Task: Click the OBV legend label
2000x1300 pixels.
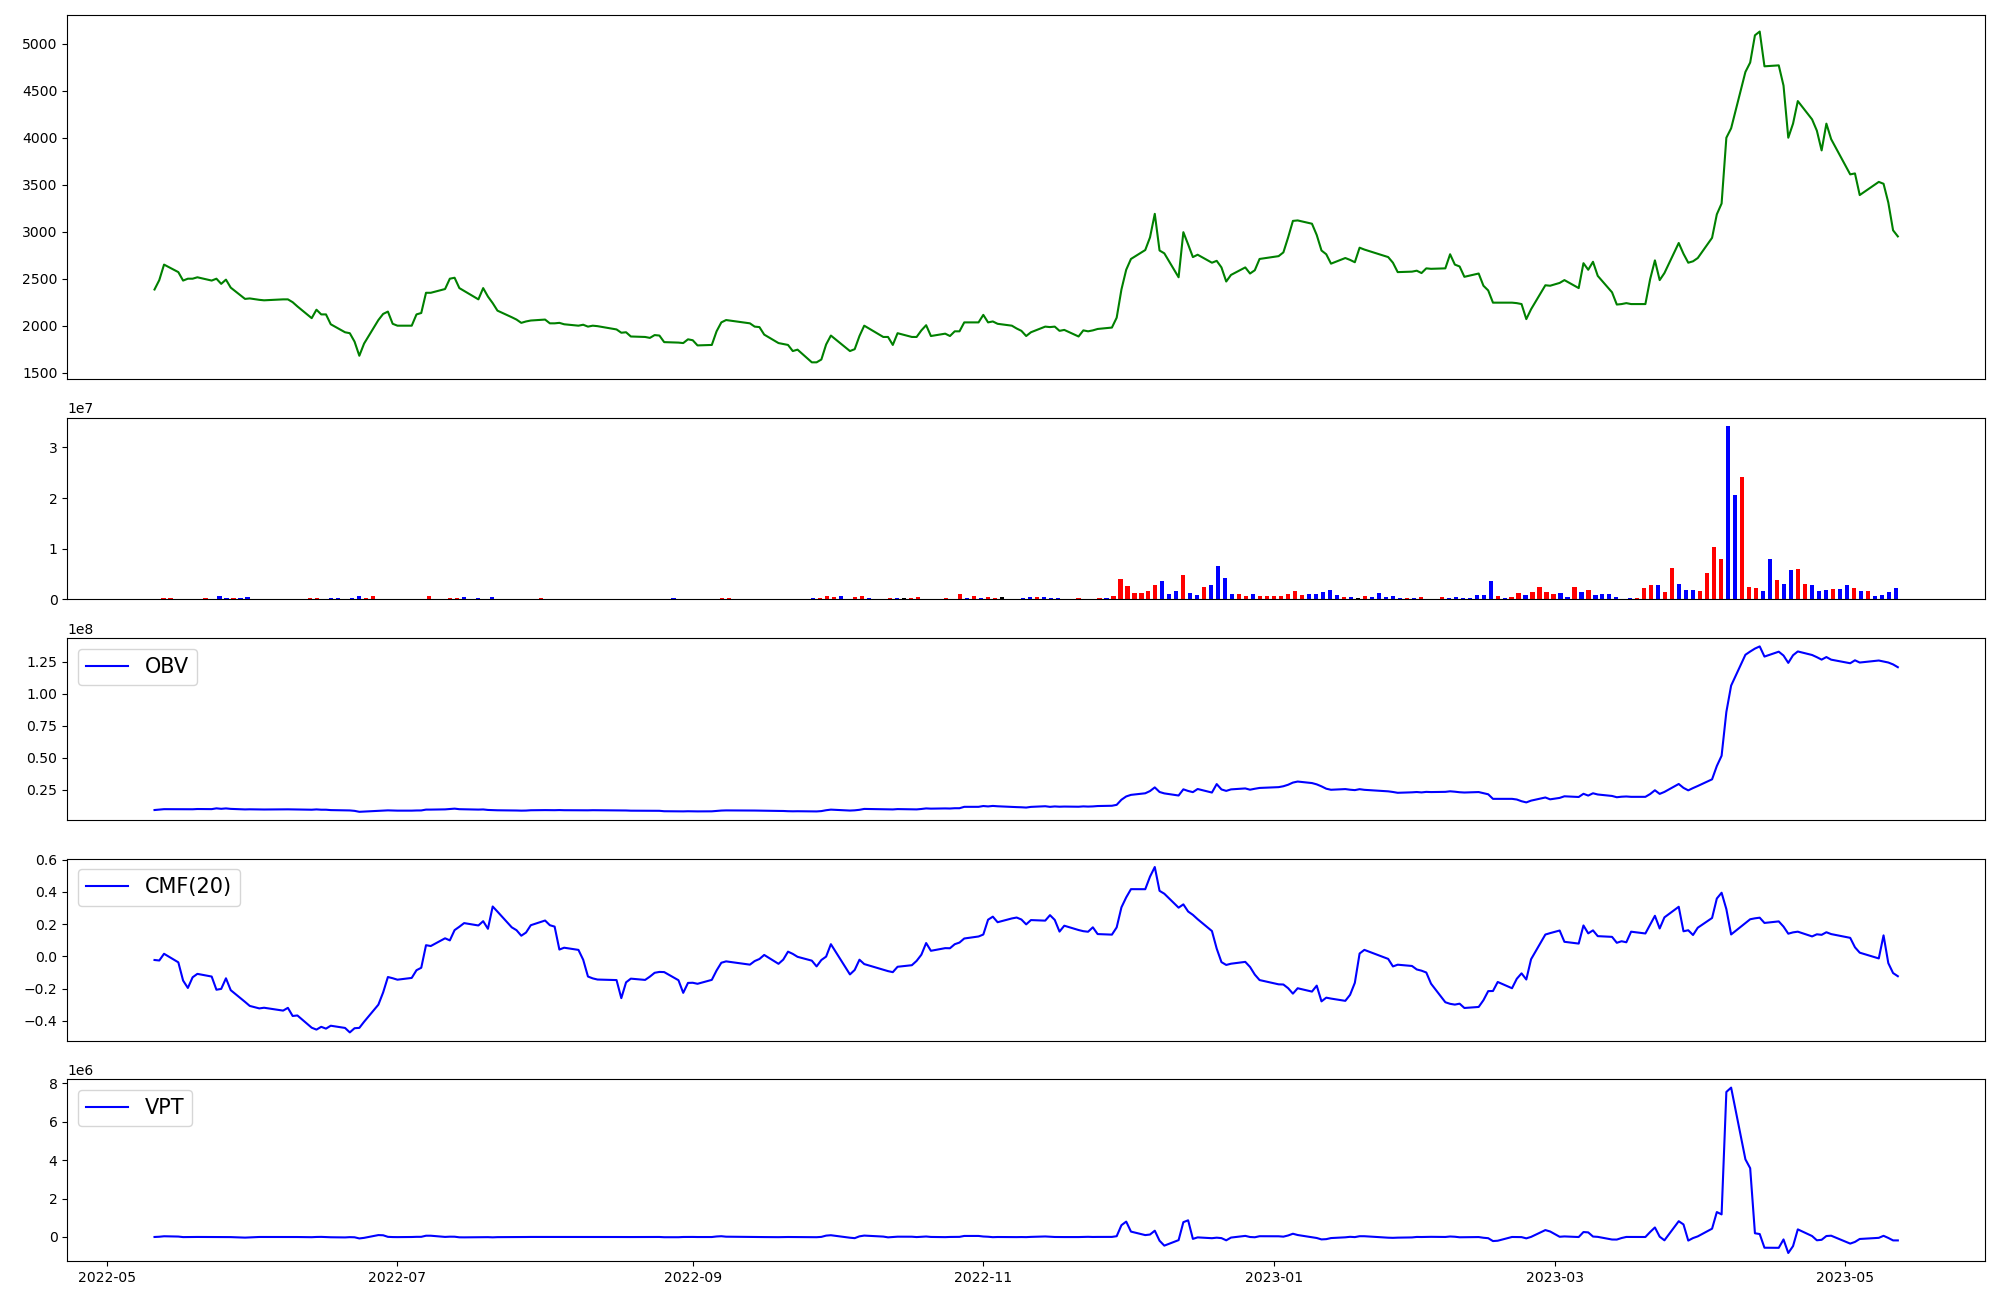Action: click(166, 666)
